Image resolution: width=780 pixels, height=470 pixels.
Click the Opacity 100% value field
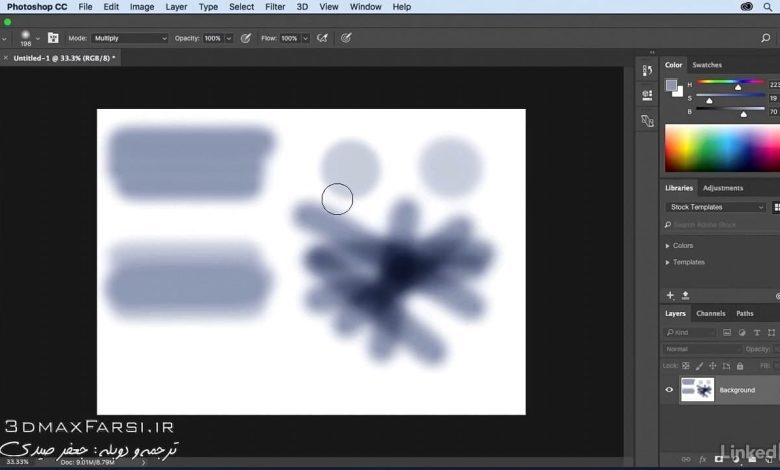213,38
